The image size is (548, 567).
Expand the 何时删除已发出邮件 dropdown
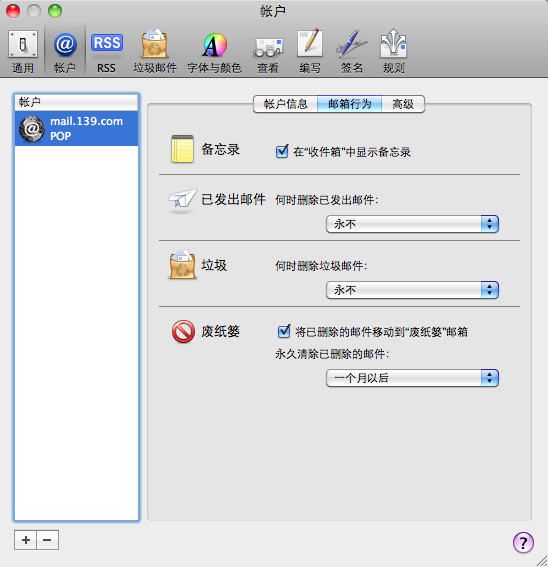(412, 224)
